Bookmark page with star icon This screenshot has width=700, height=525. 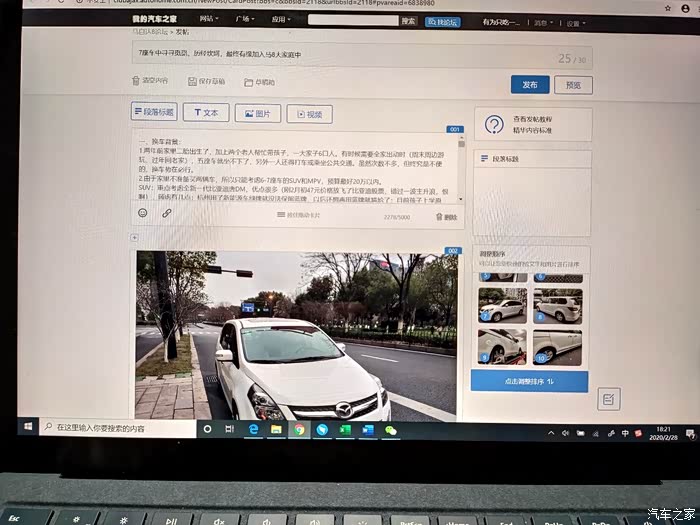pos(668,8)
